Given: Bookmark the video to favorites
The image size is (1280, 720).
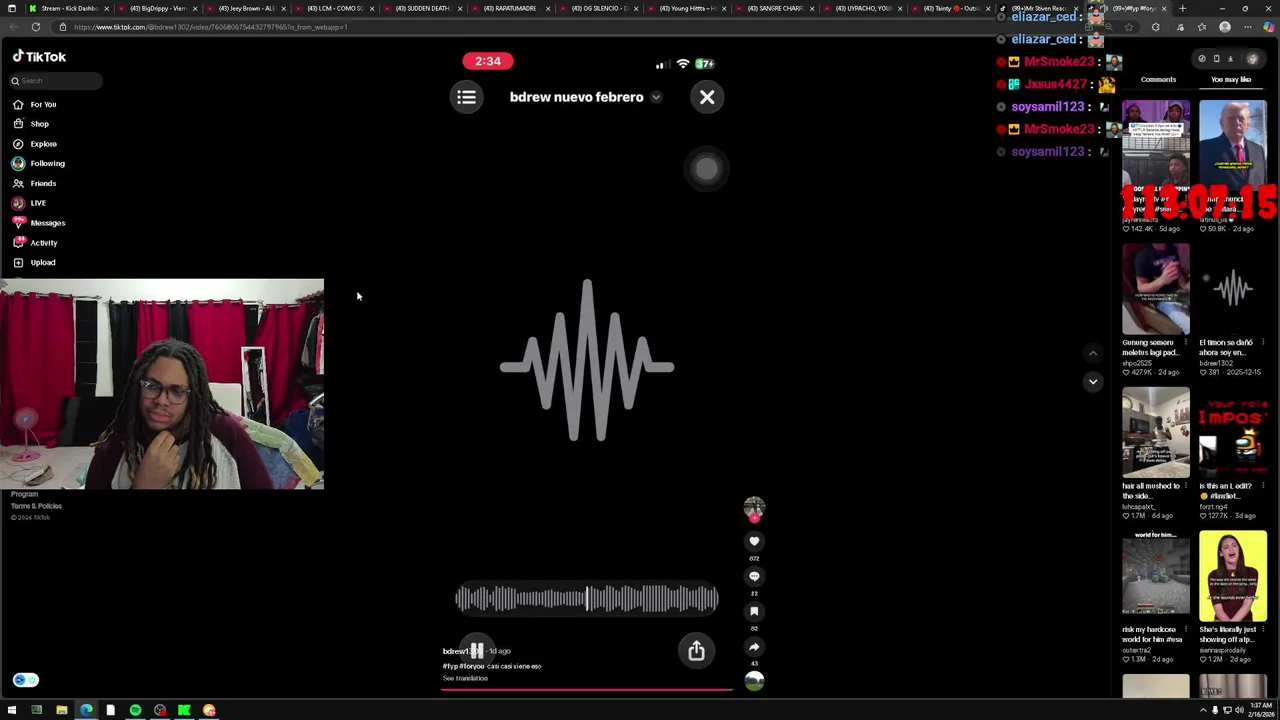Looking at the screenshot, I should pos(754,611).
